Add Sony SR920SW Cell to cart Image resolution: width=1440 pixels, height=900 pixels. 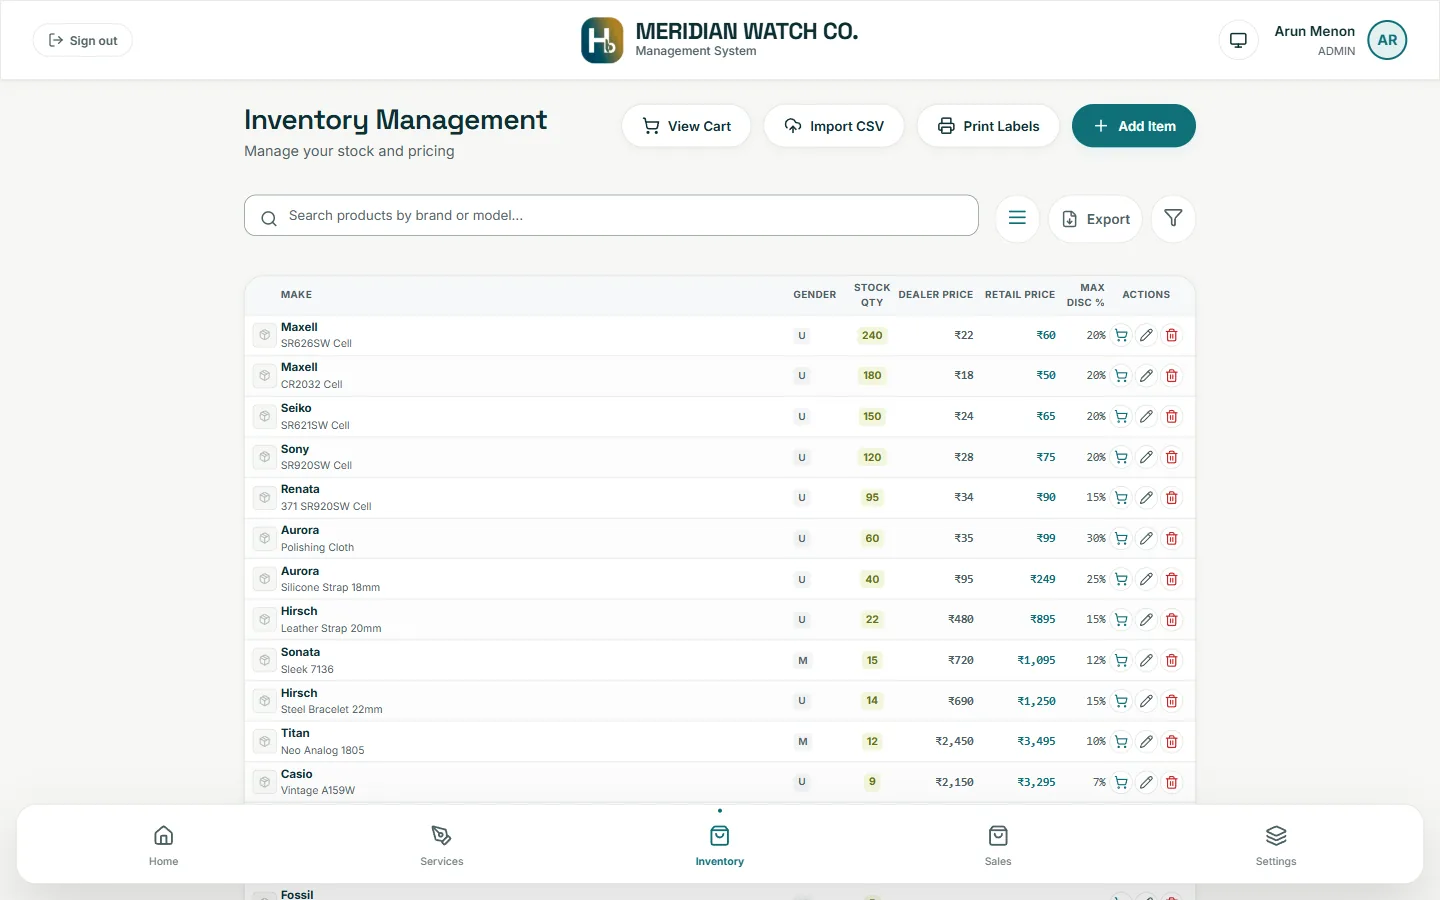[1121, 458]
